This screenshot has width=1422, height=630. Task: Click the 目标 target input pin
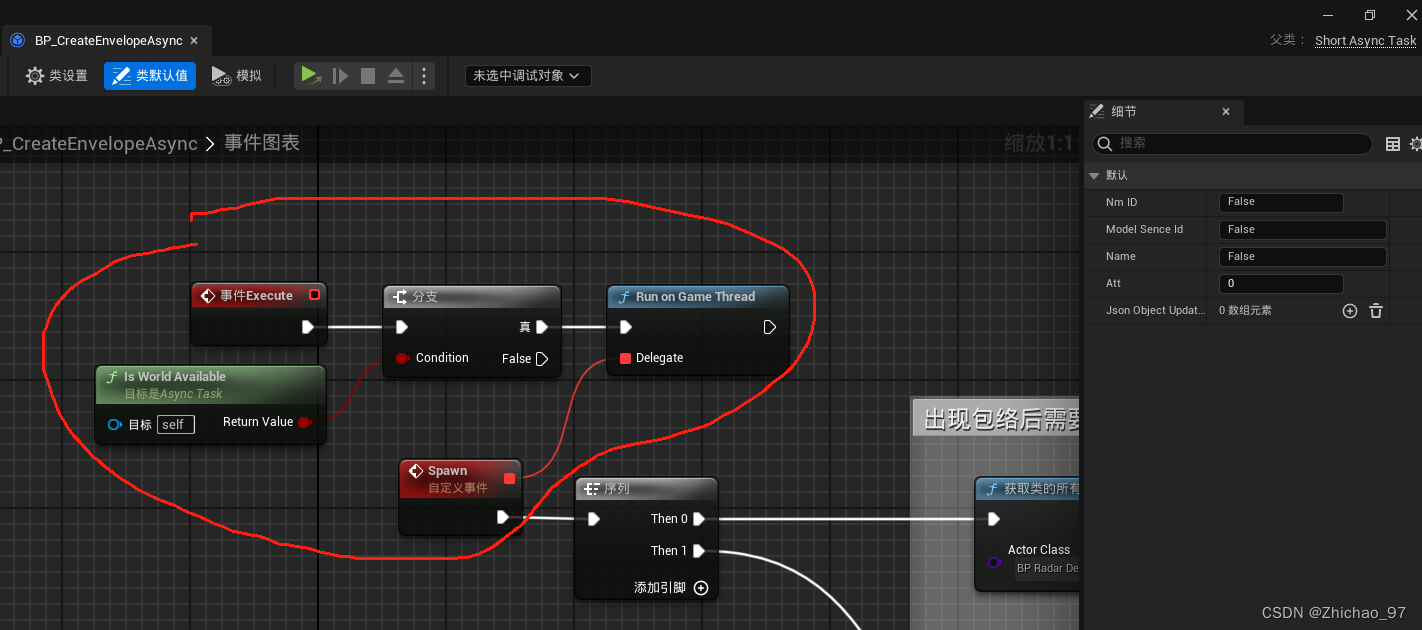(x=114, y=425)
